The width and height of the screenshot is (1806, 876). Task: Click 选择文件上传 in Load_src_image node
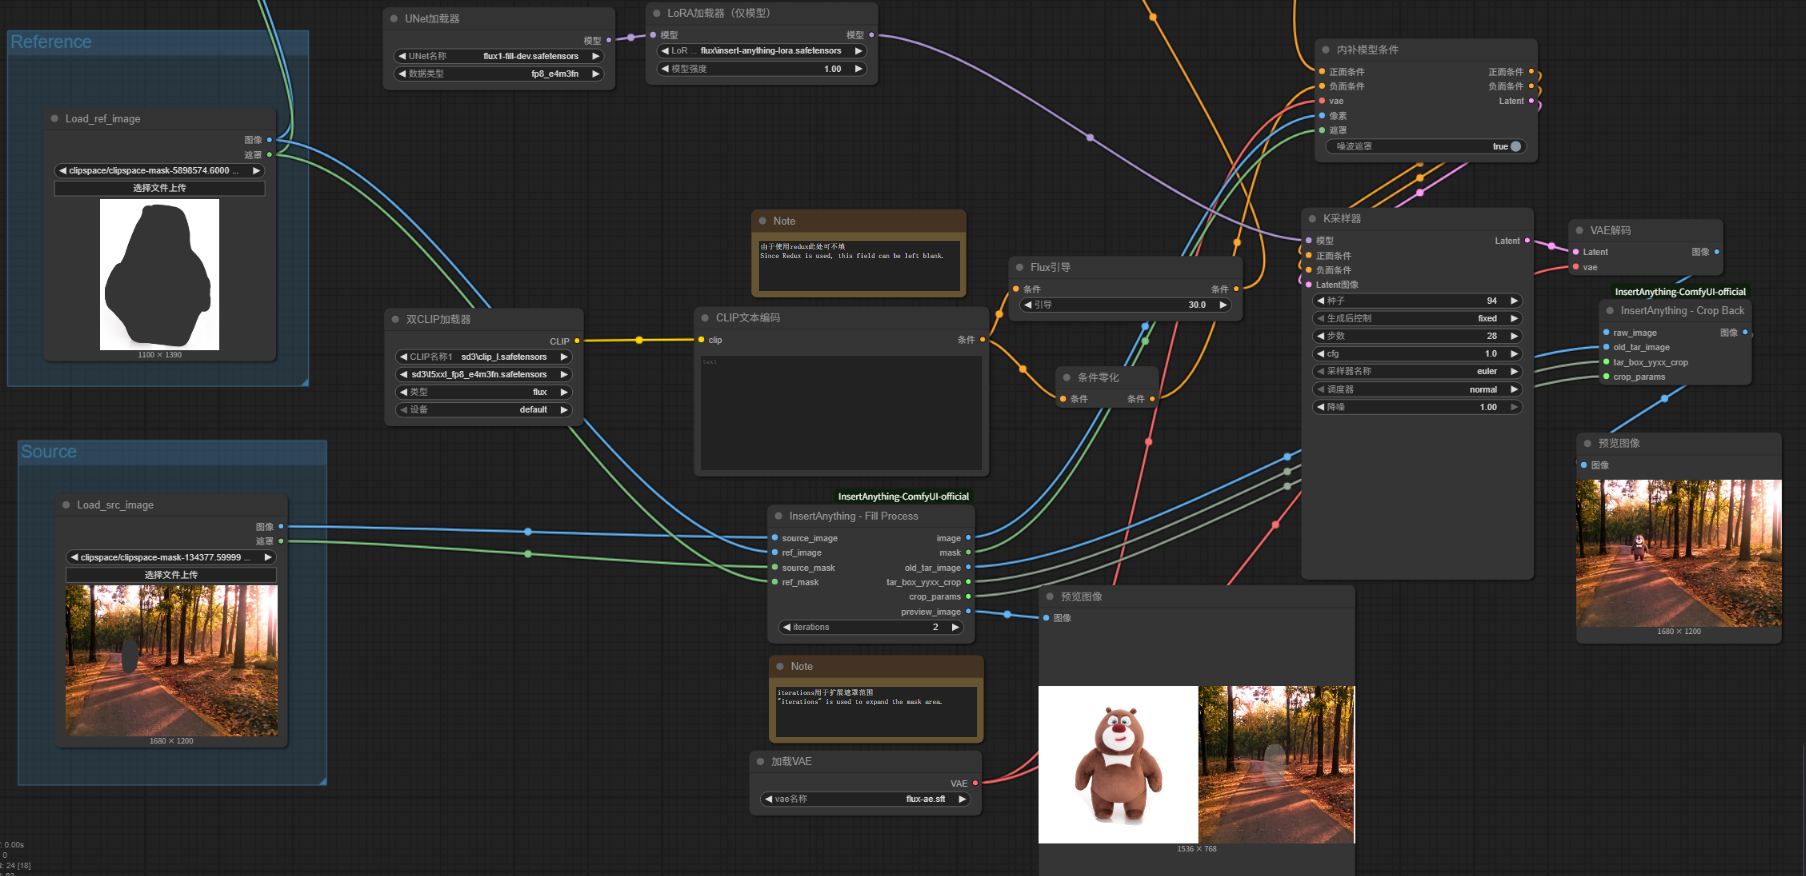click(x=171, y=575)
